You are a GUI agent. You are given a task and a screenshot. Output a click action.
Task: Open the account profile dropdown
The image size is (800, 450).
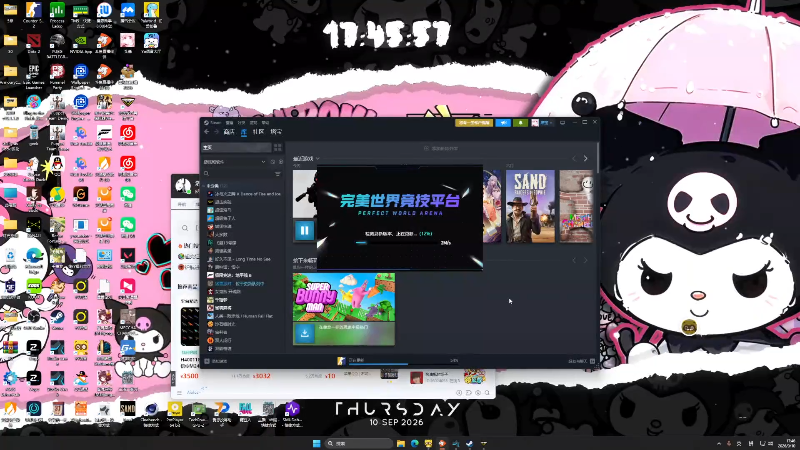[542, 123]
